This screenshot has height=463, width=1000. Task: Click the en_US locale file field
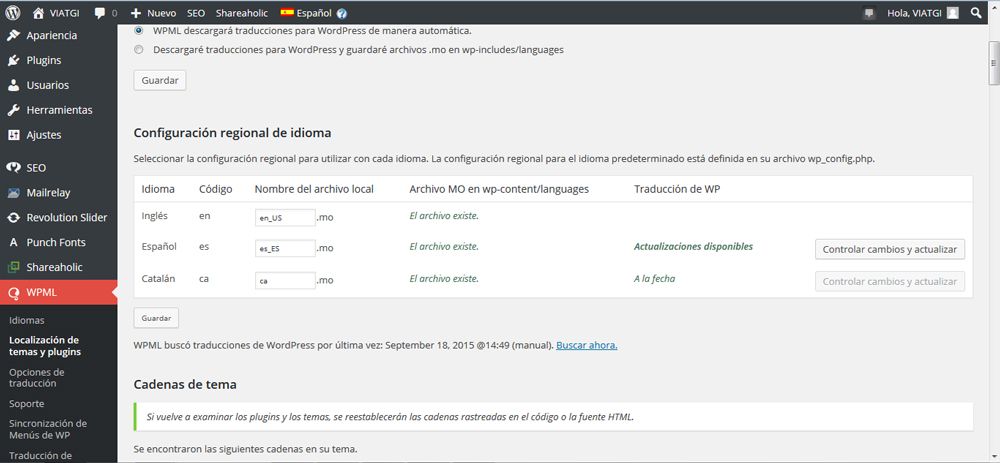click(x=285, y=217)
